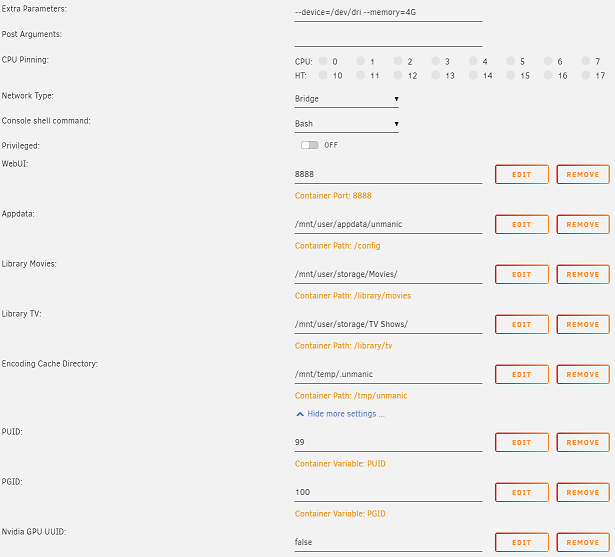
Task: Remove the PUID variable
Action: 583,442
